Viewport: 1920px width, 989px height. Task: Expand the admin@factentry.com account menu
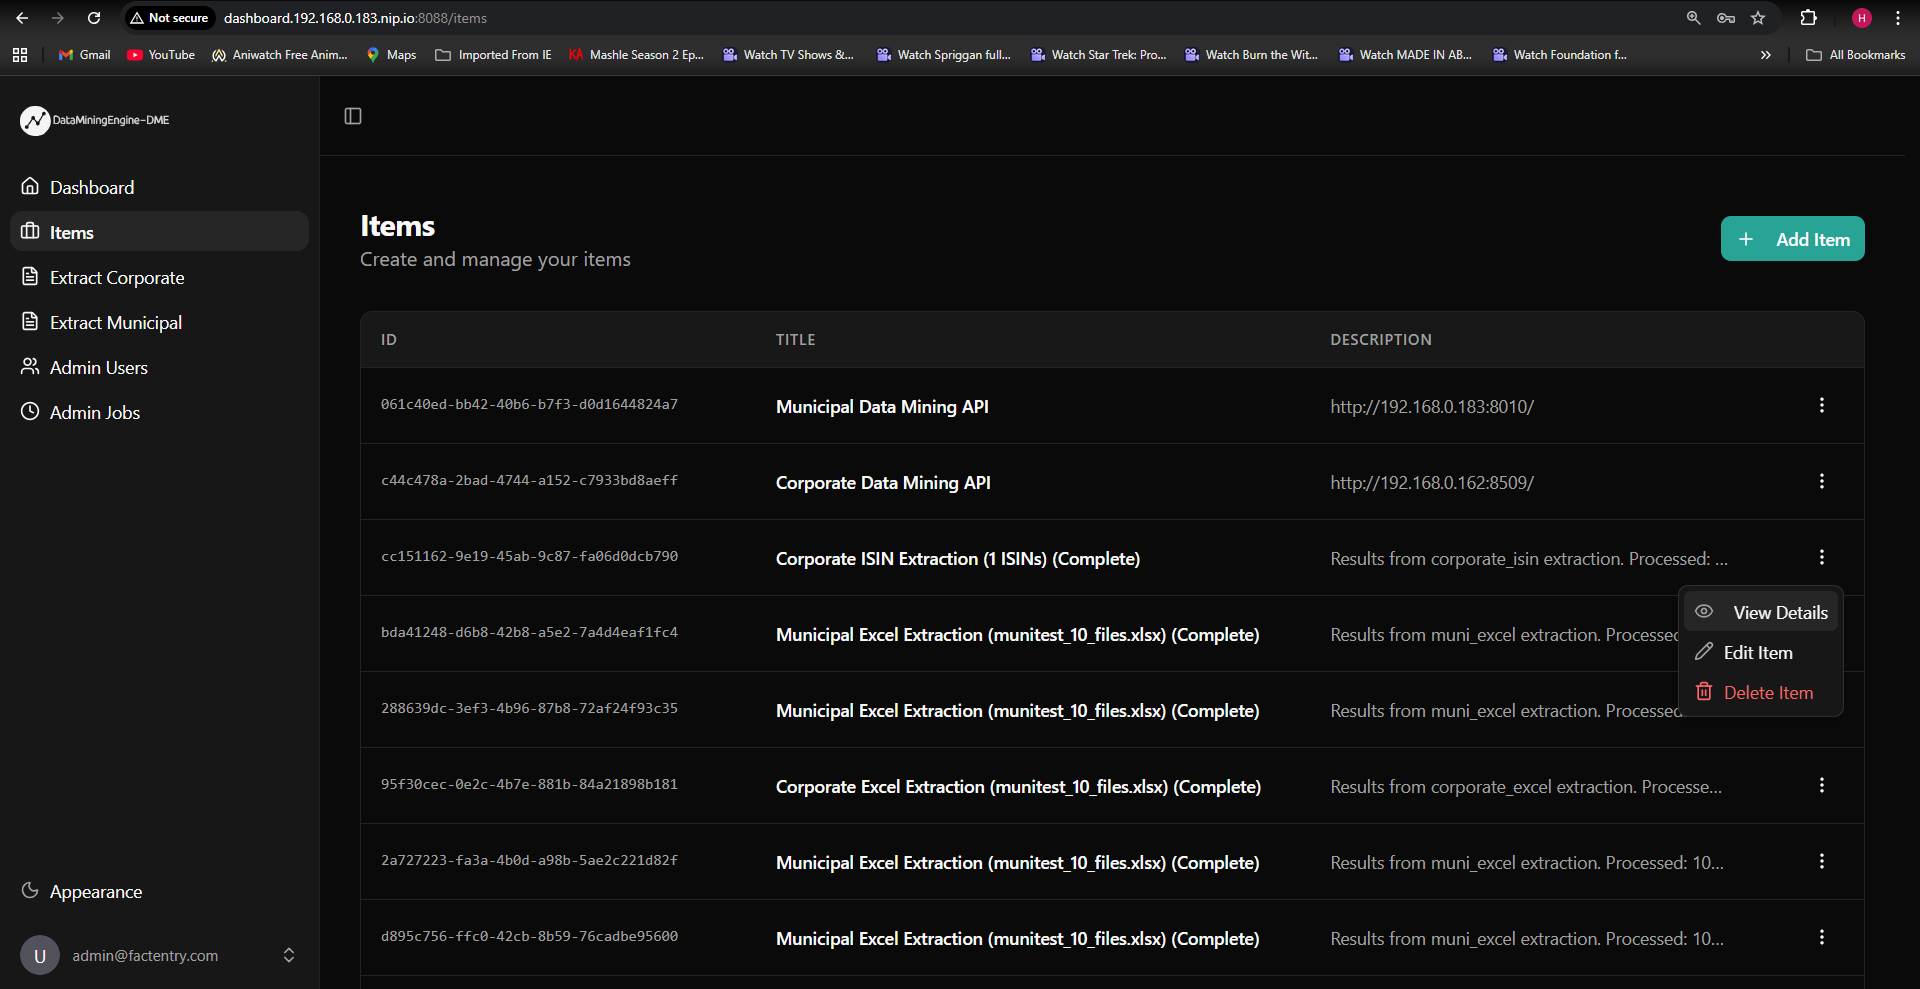pos(159,955)
